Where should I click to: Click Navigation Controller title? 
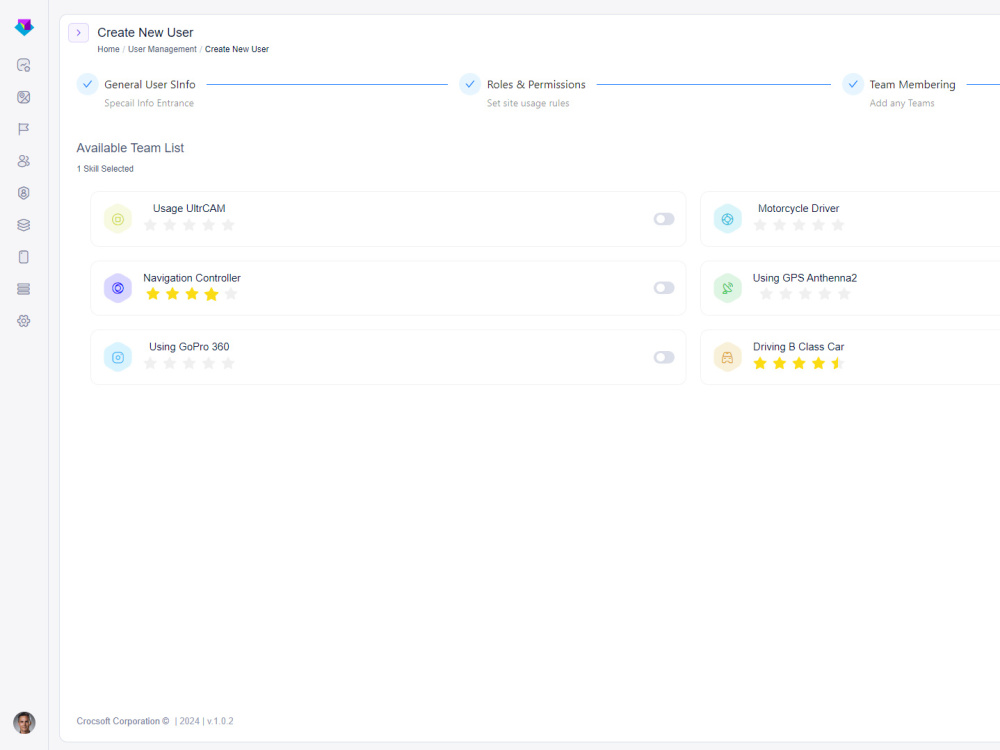point(192,278)
